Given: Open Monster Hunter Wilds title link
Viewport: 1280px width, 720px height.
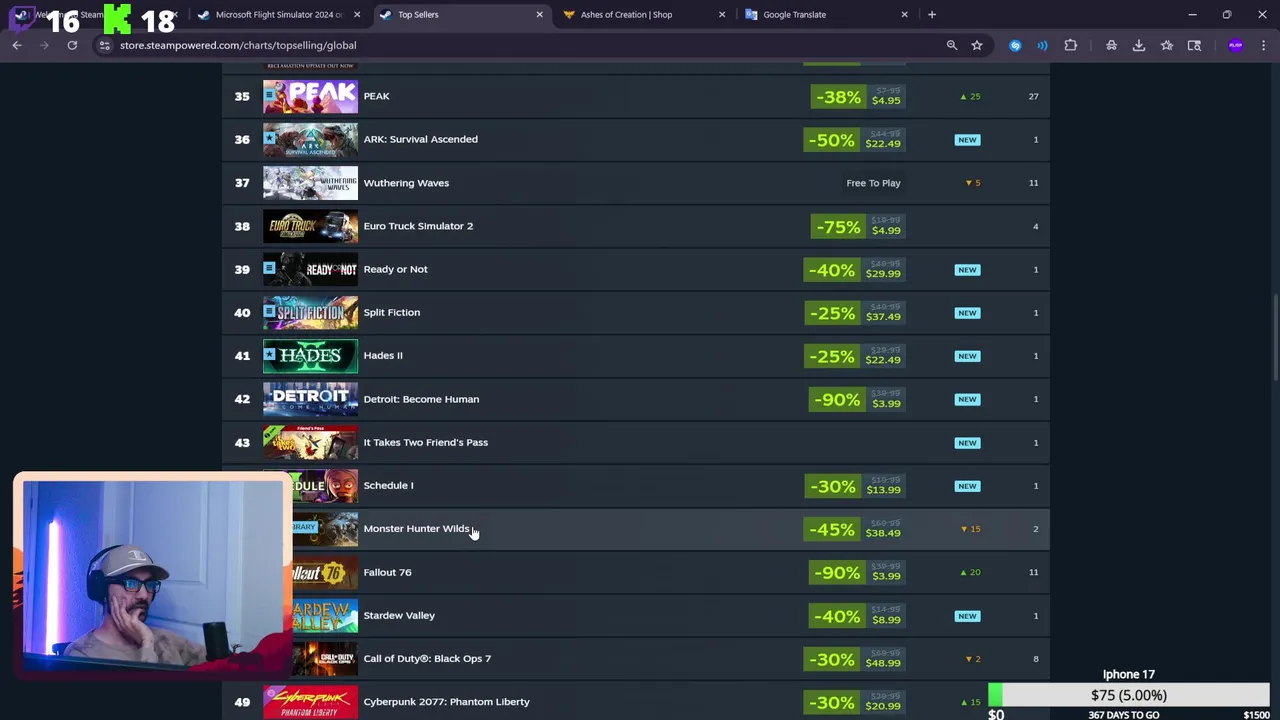Looking at the screenshot, I should pos(416,528).
